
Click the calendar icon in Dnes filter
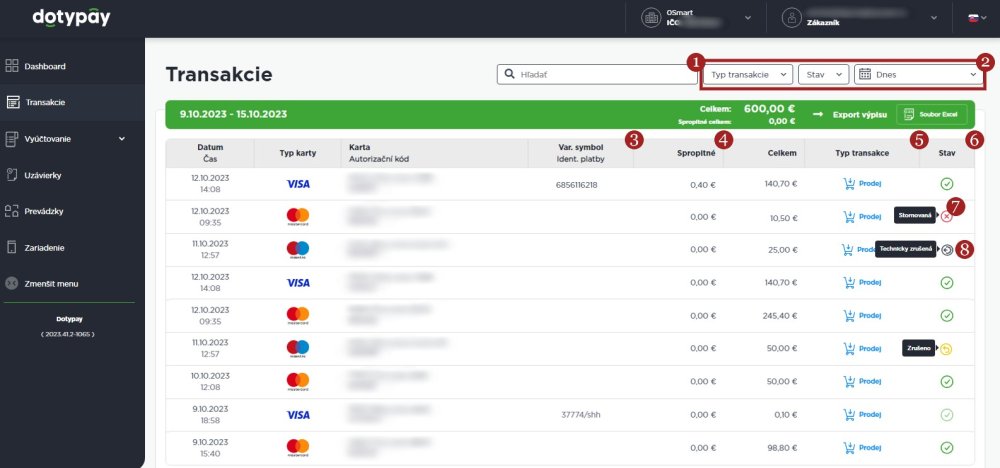(x=865, y=74)
